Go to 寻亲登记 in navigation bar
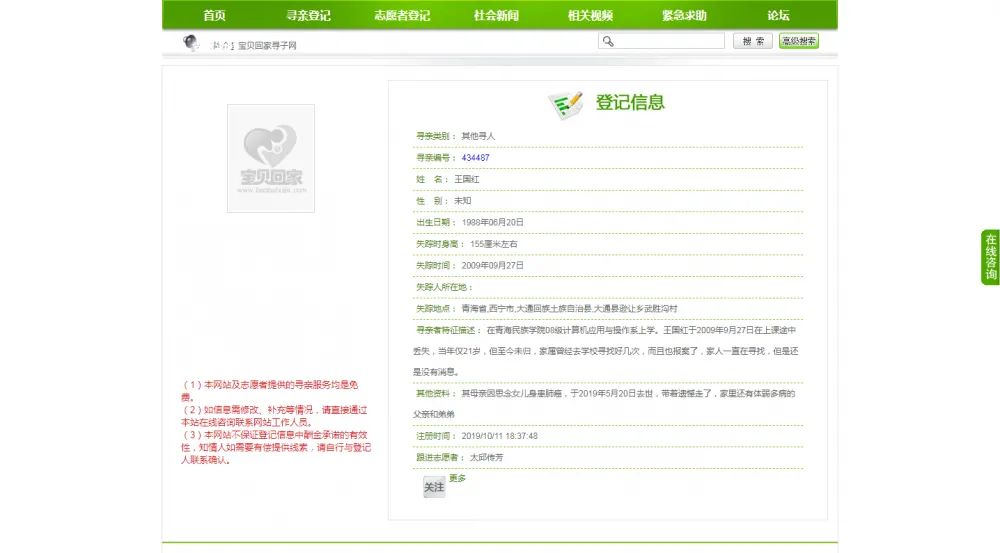 (308, 15)
